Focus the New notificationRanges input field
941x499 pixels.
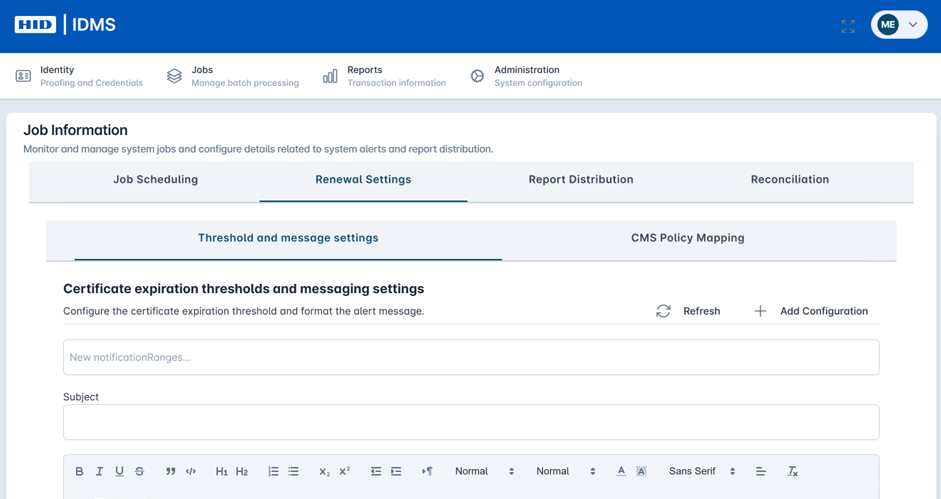(x=471, y=357)
